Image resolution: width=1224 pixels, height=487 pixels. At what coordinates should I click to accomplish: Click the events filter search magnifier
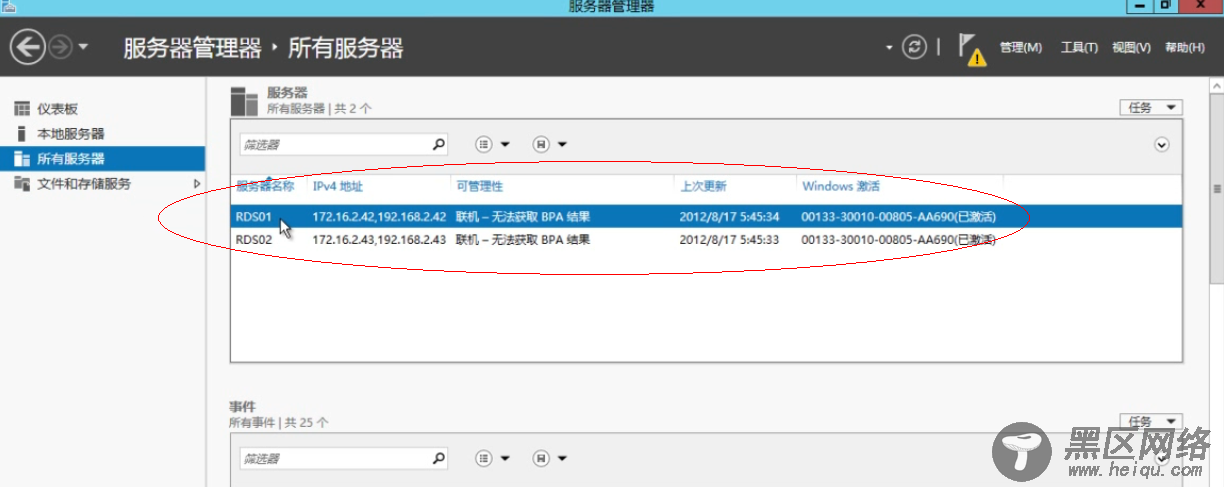438,459
